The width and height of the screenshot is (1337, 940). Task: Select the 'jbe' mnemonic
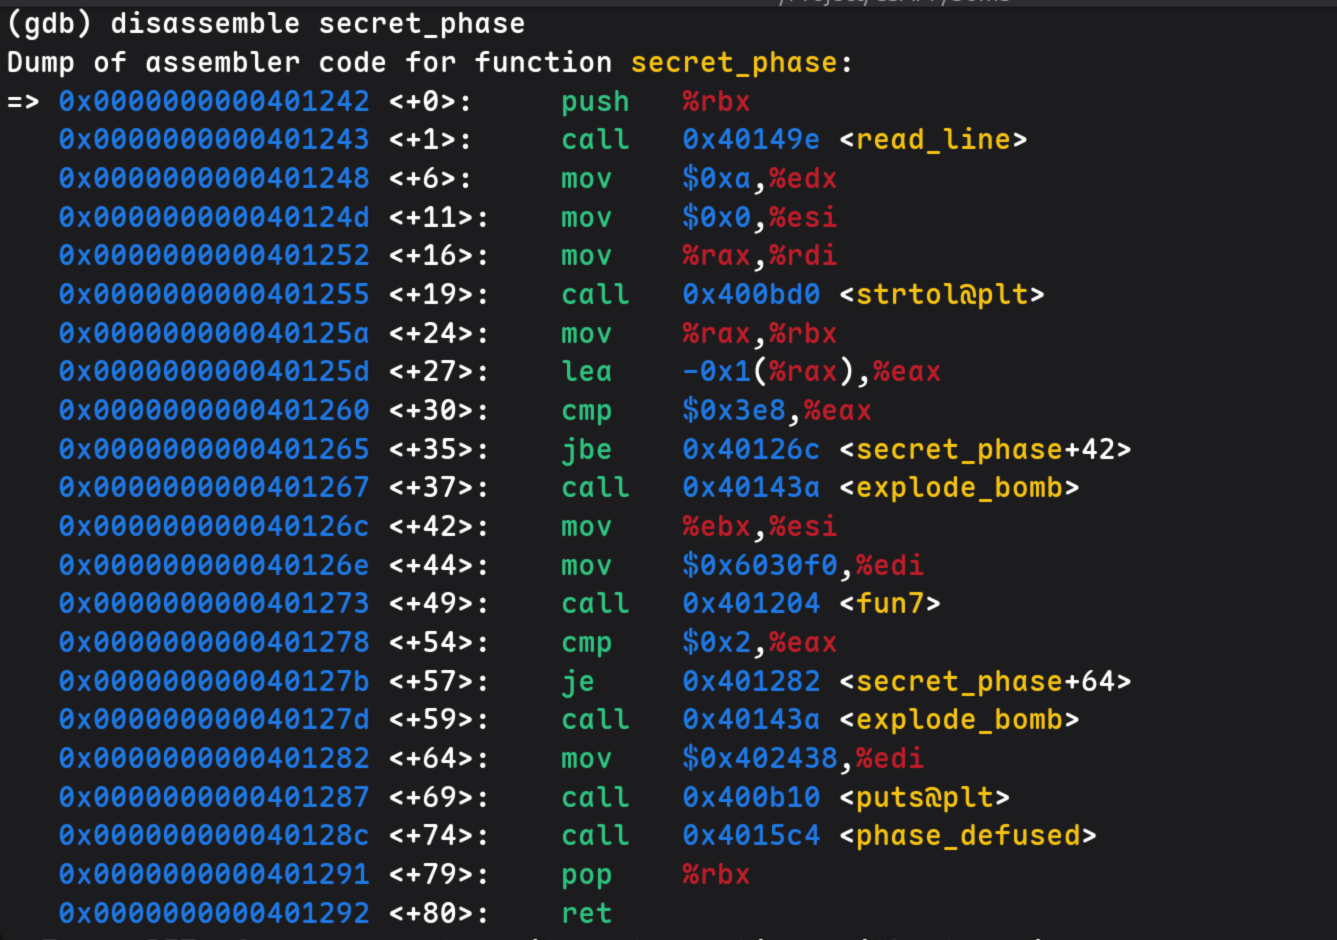tap(587, 449)
